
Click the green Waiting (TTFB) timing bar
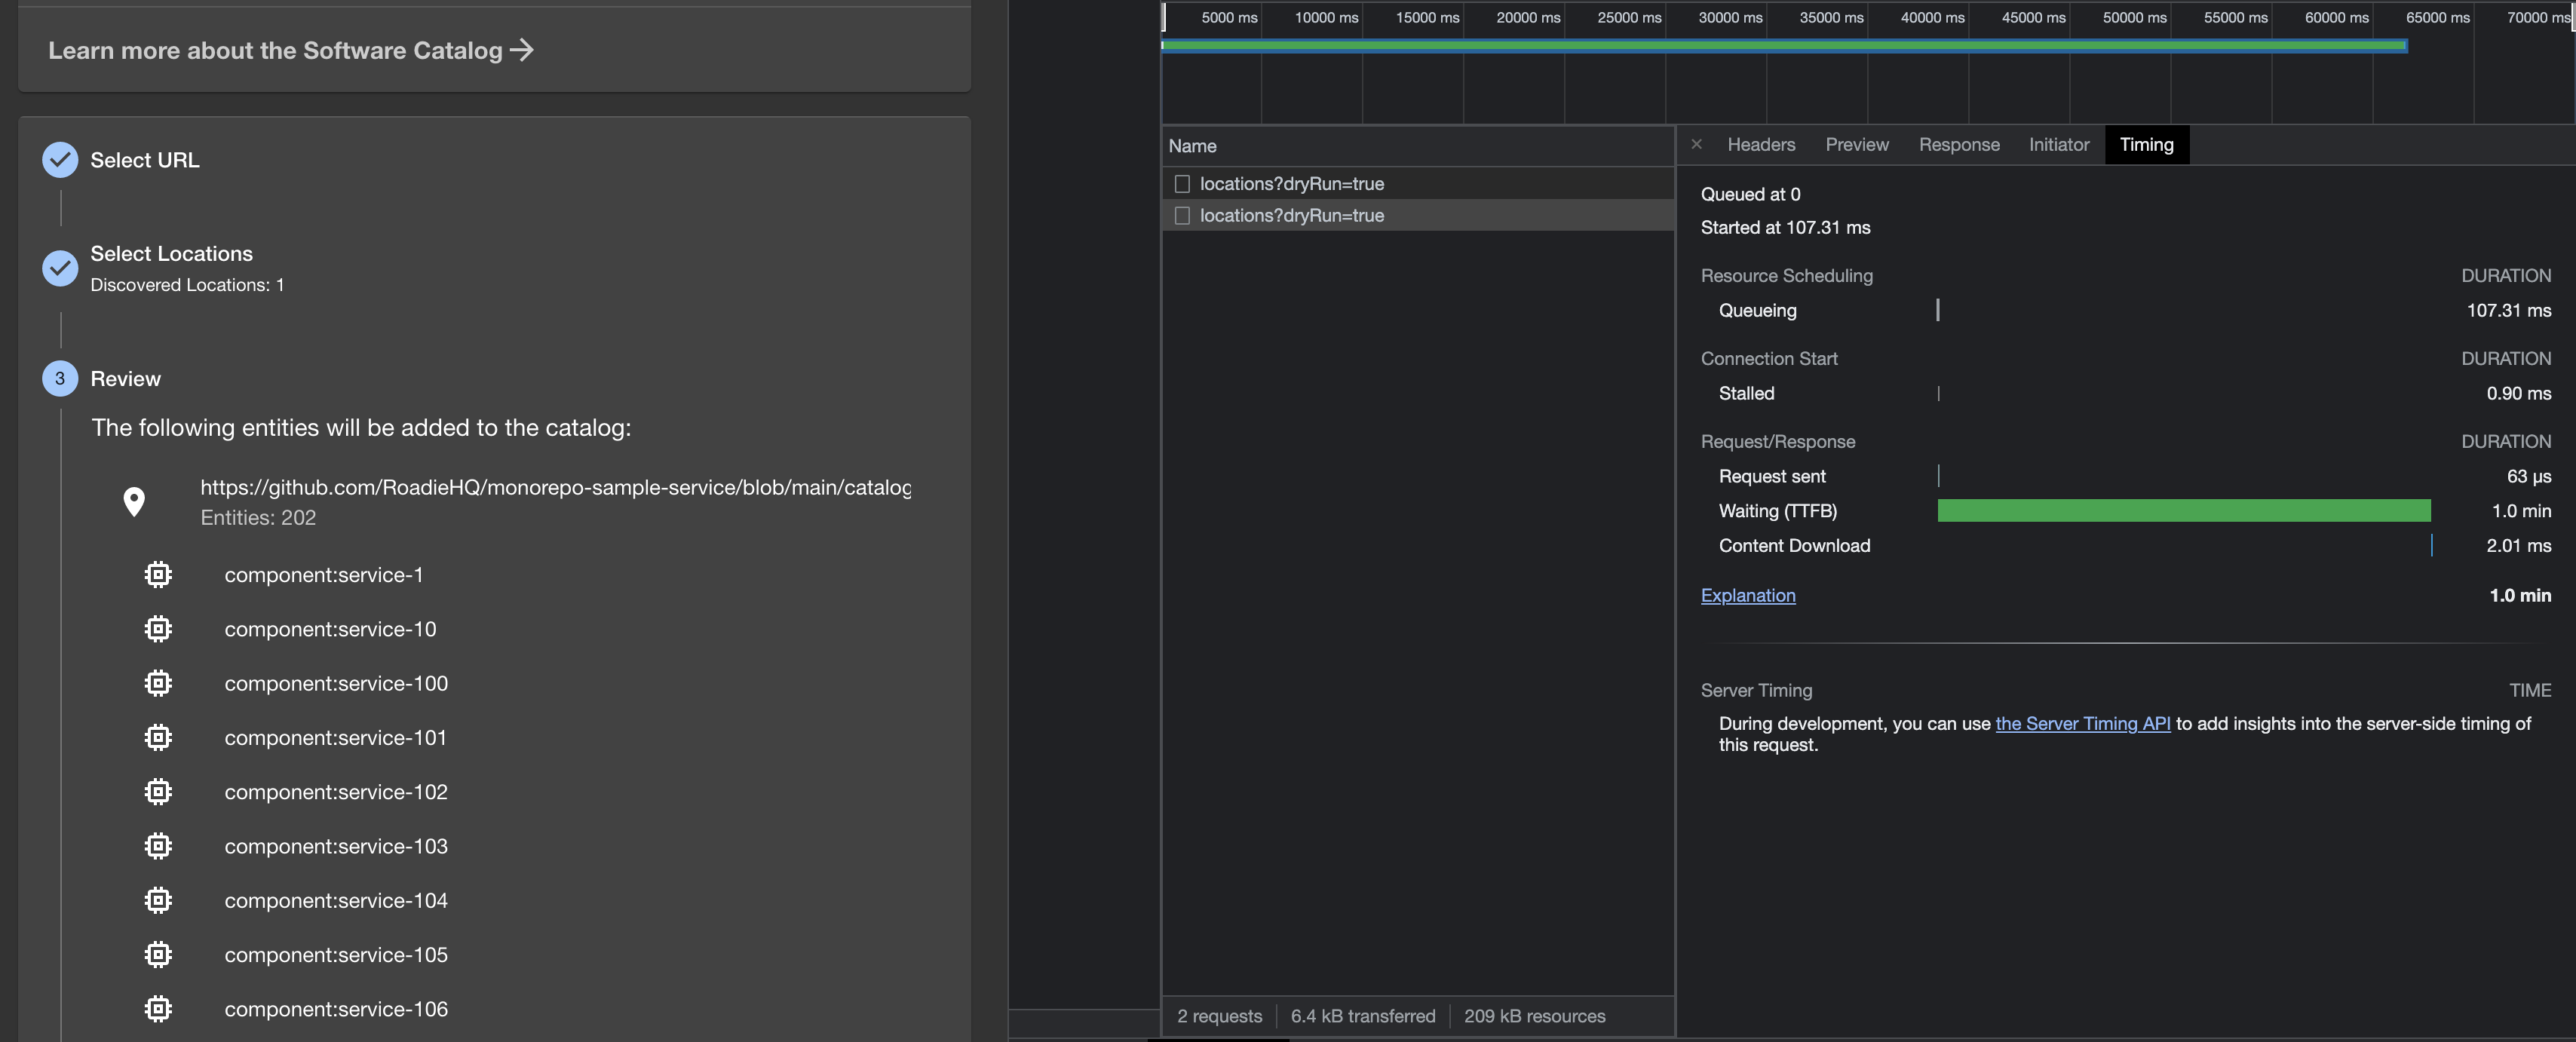tap(2184, 511)
